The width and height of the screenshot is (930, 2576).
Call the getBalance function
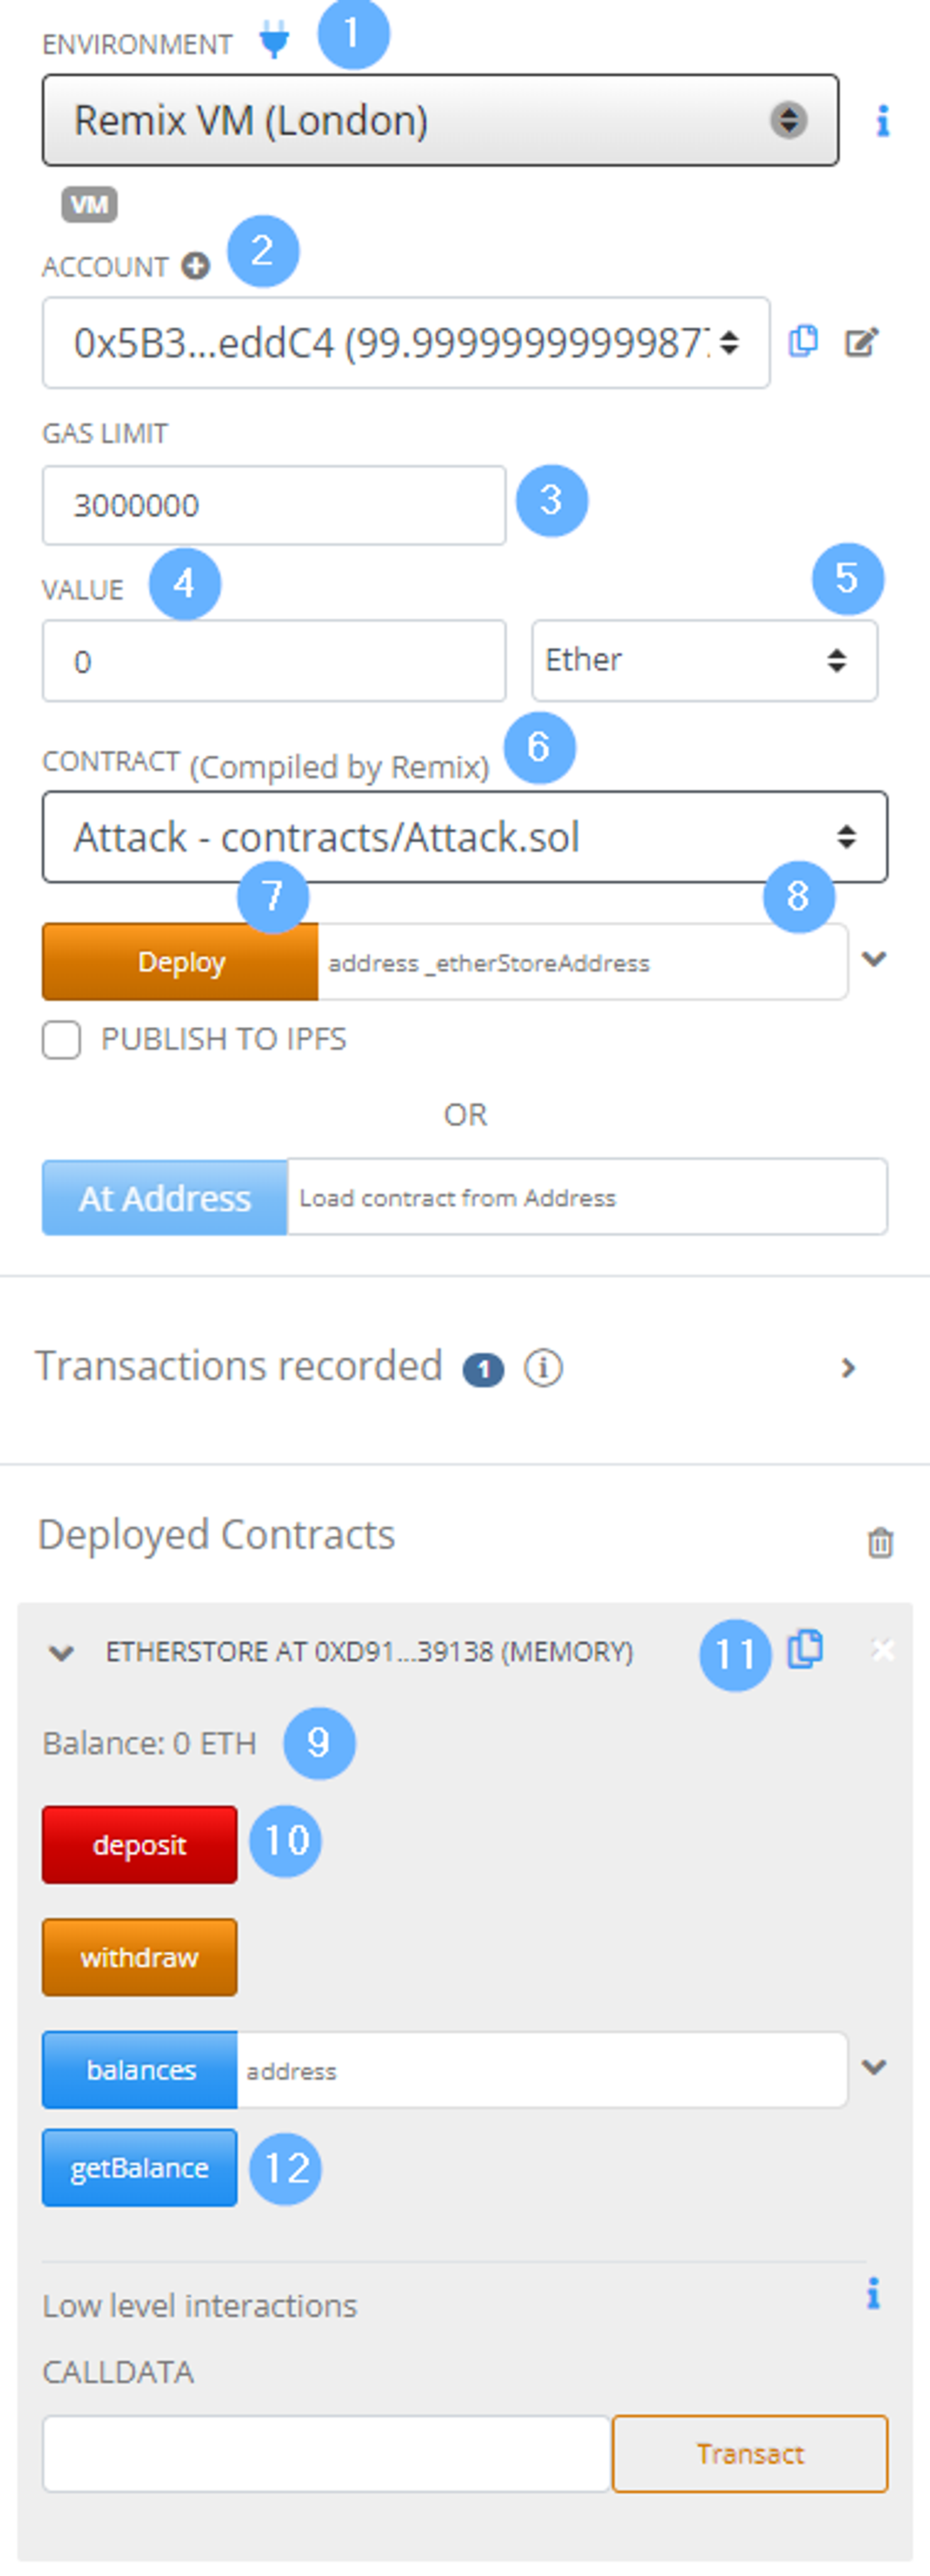click(x=140, y=2168)
